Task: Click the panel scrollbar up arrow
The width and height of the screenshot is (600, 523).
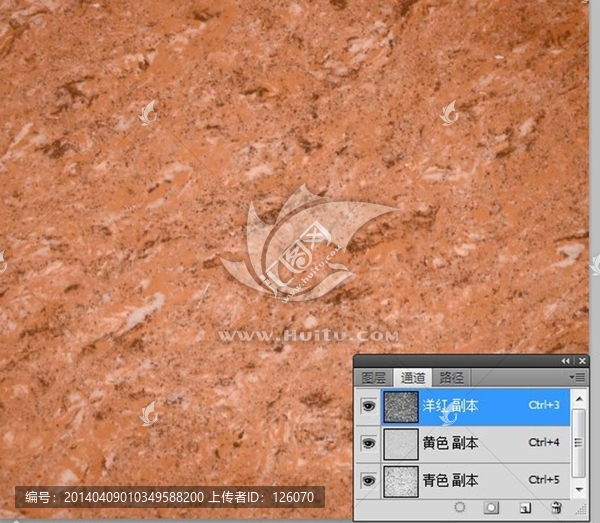Action: point(579,399)
